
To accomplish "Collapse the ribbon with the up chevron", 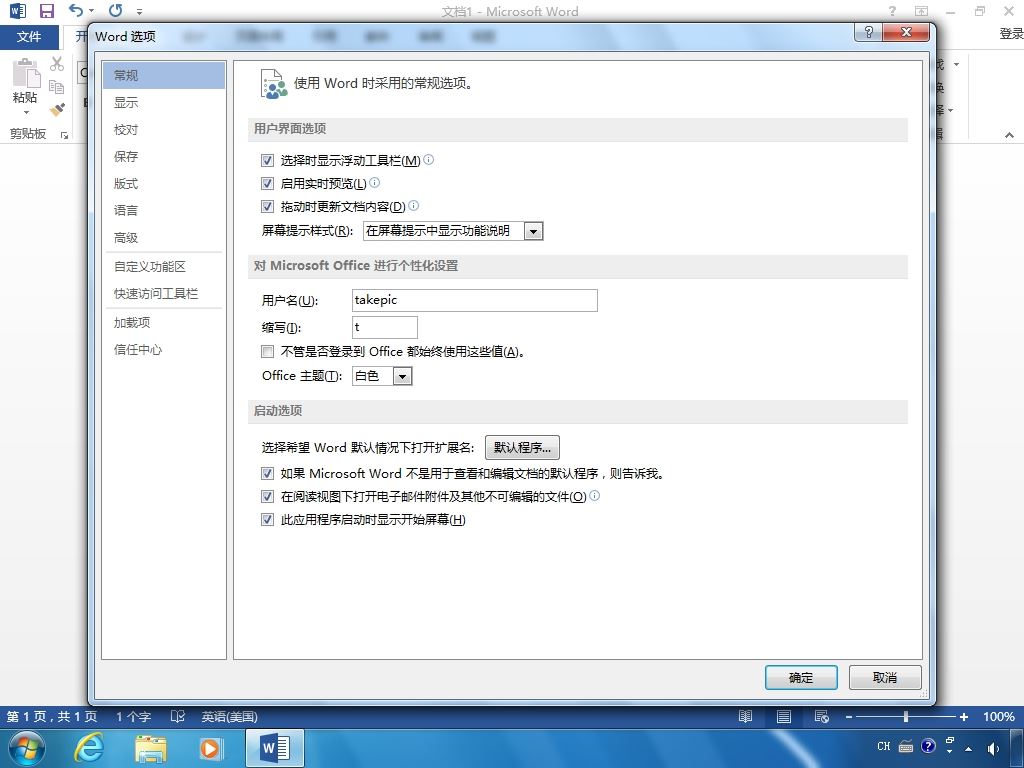I will 1010,135.
